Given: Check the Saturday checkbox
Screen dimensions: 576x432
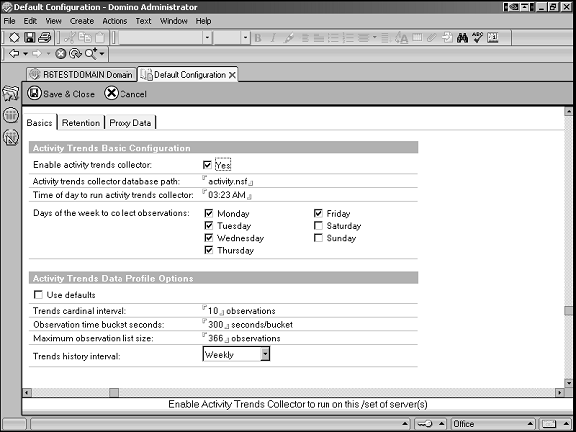Looking at the screenshot, I should 318,226.
